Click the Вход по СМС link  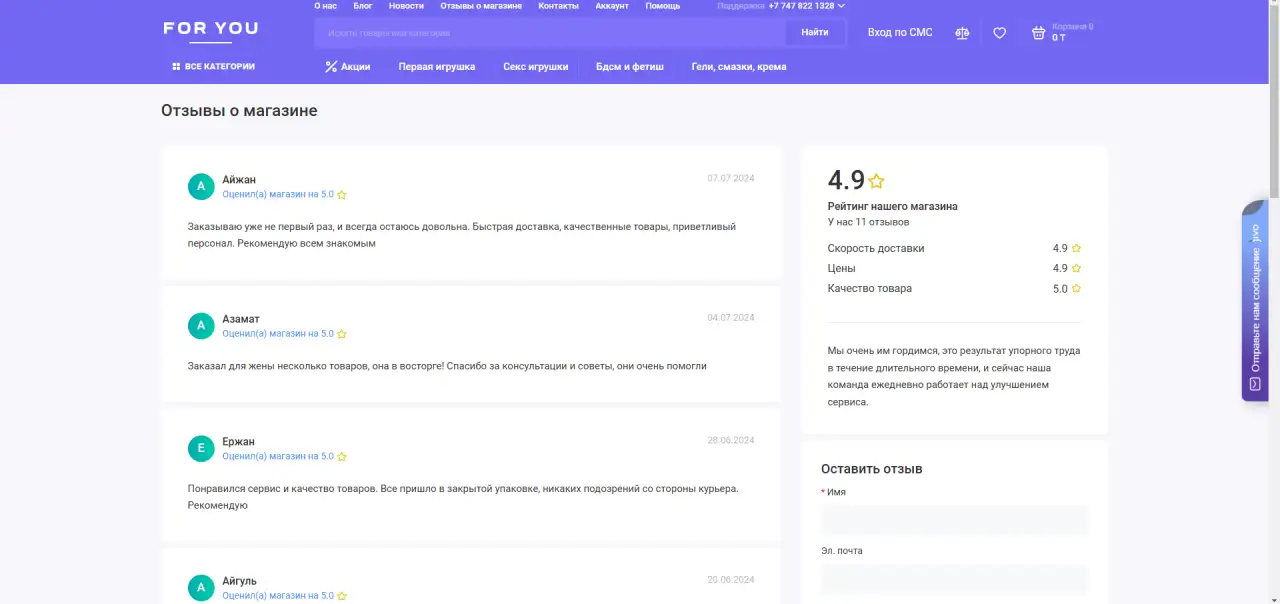tap(899, 32)
